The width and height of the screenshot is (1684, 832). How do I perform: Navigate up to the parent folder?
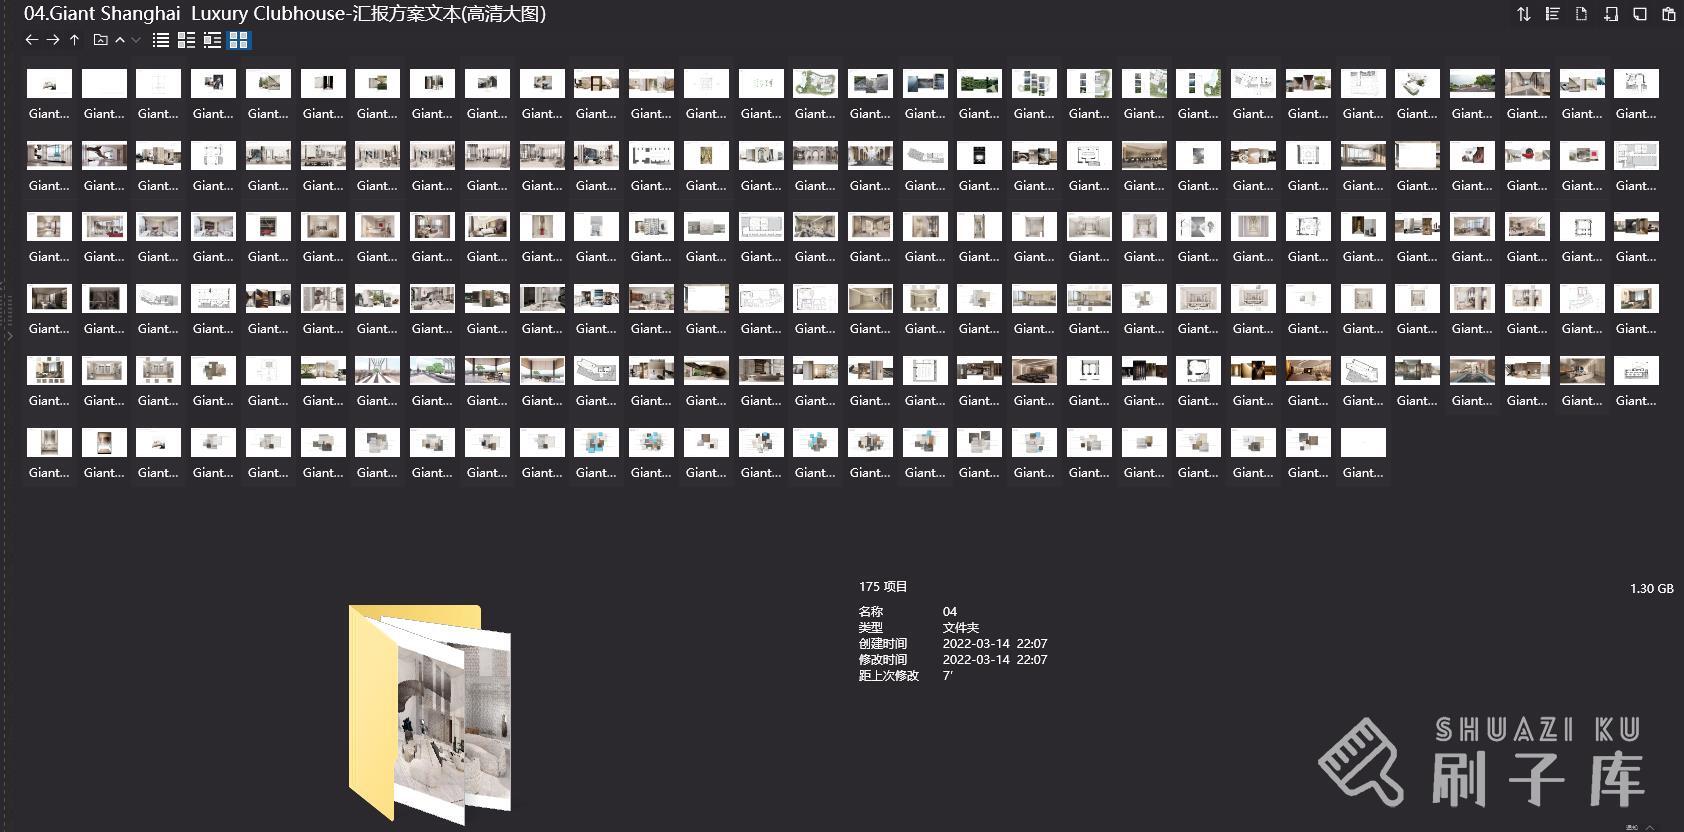pos(75,40)
